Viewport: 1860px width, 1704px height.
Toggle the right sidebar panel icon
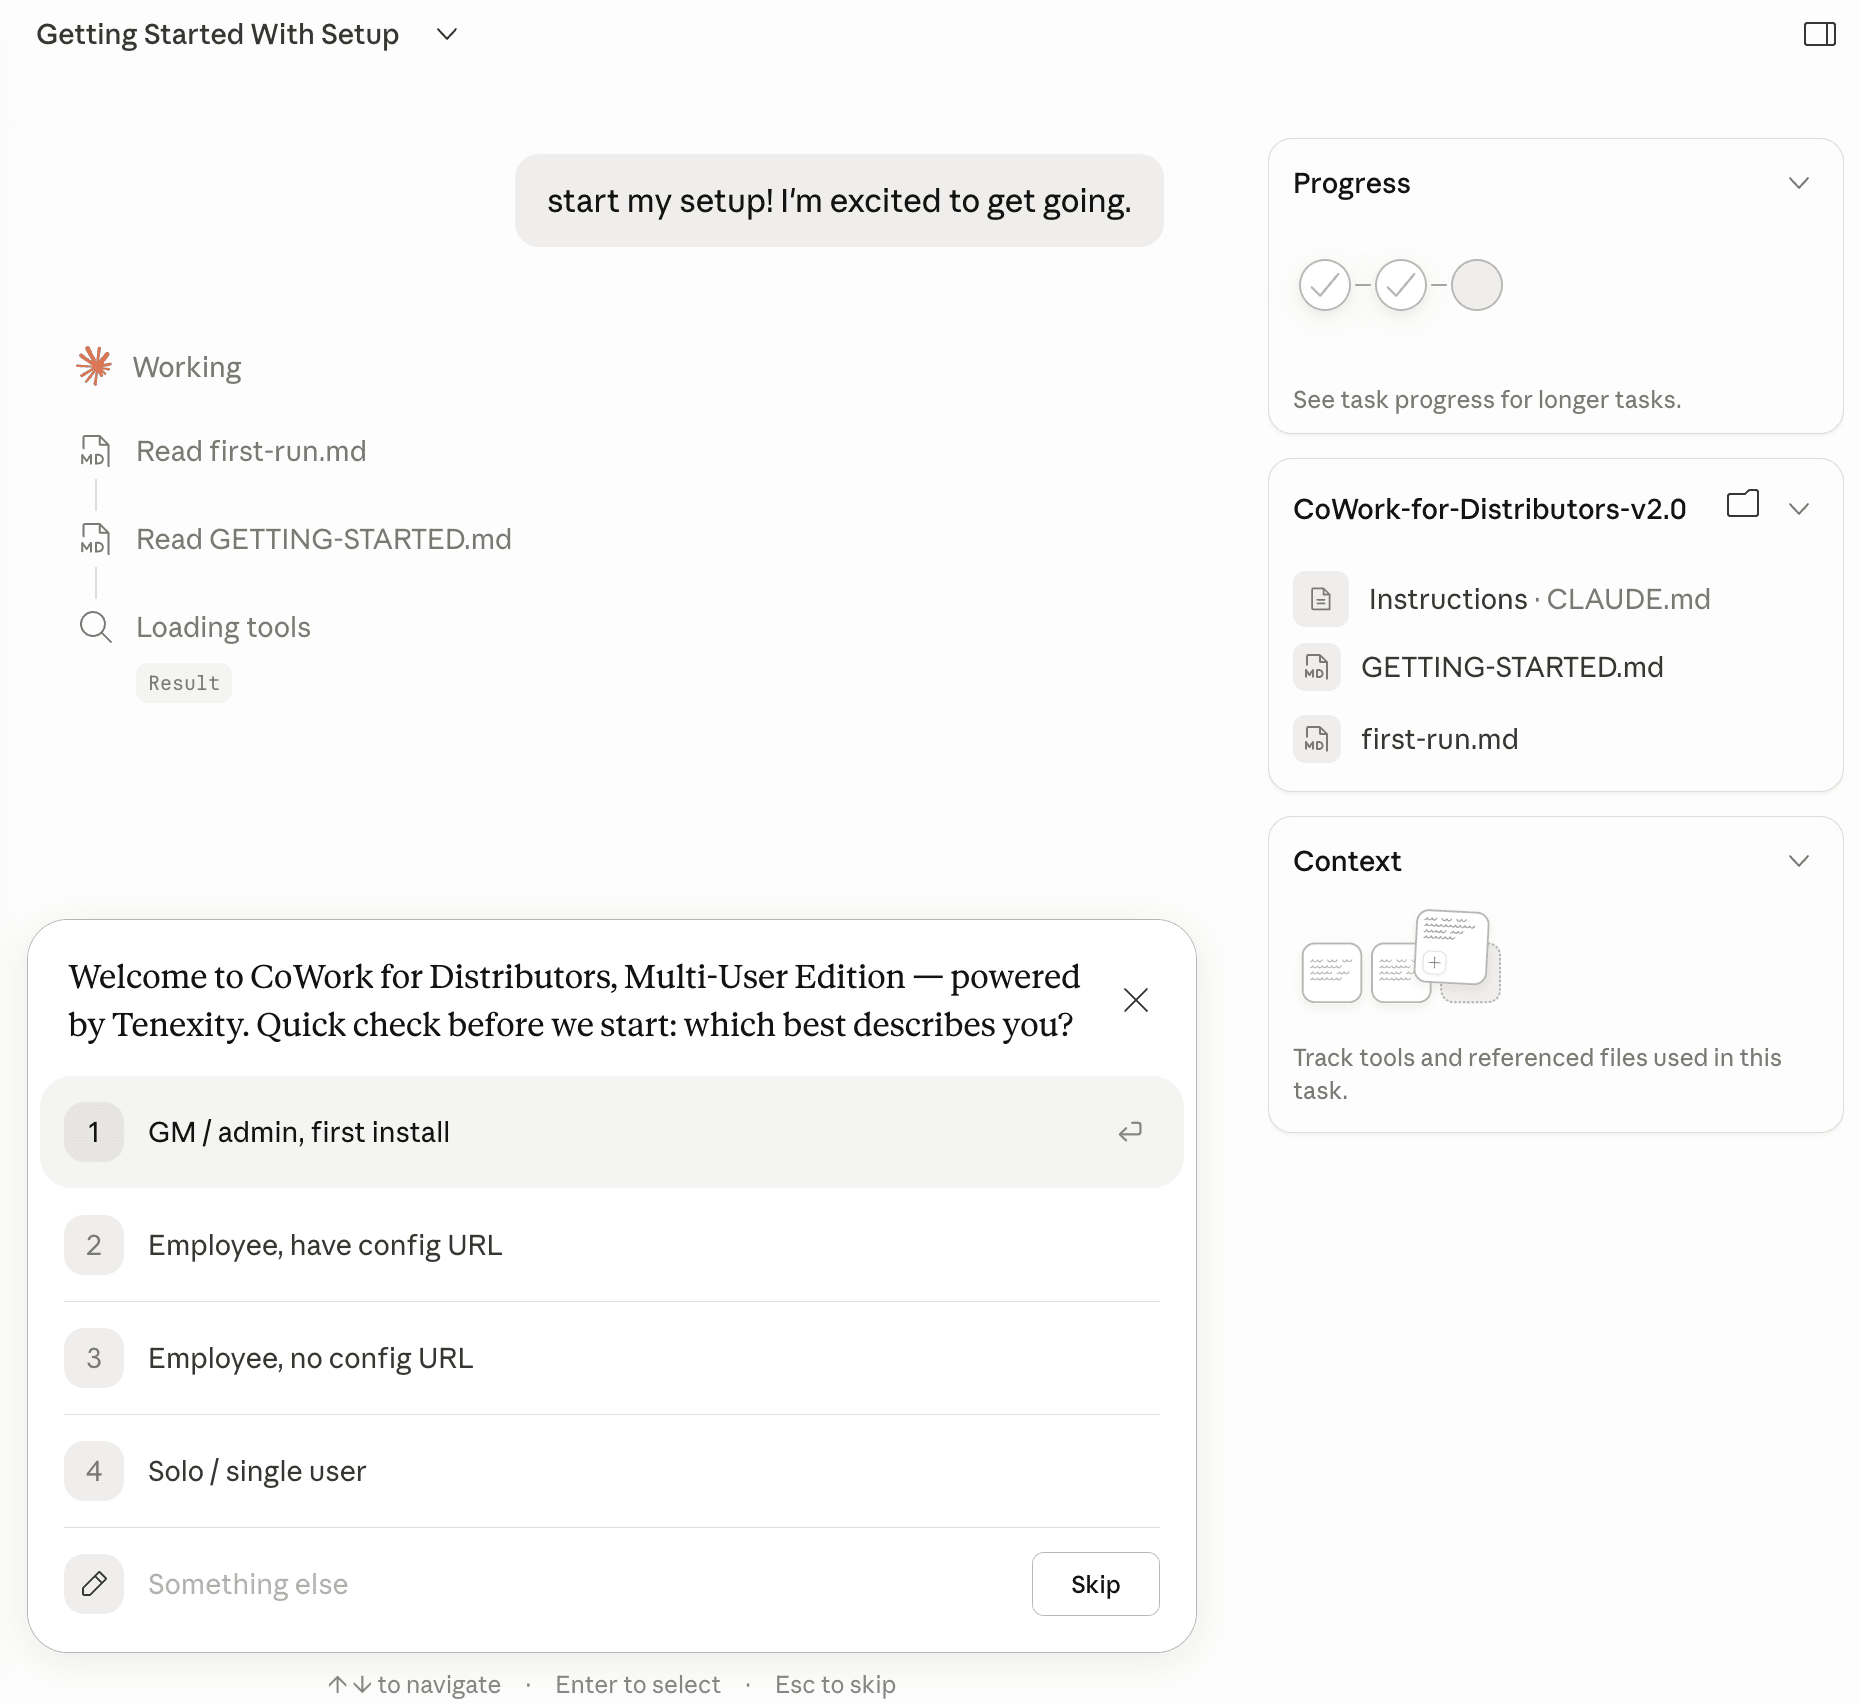click(1819, 35)
